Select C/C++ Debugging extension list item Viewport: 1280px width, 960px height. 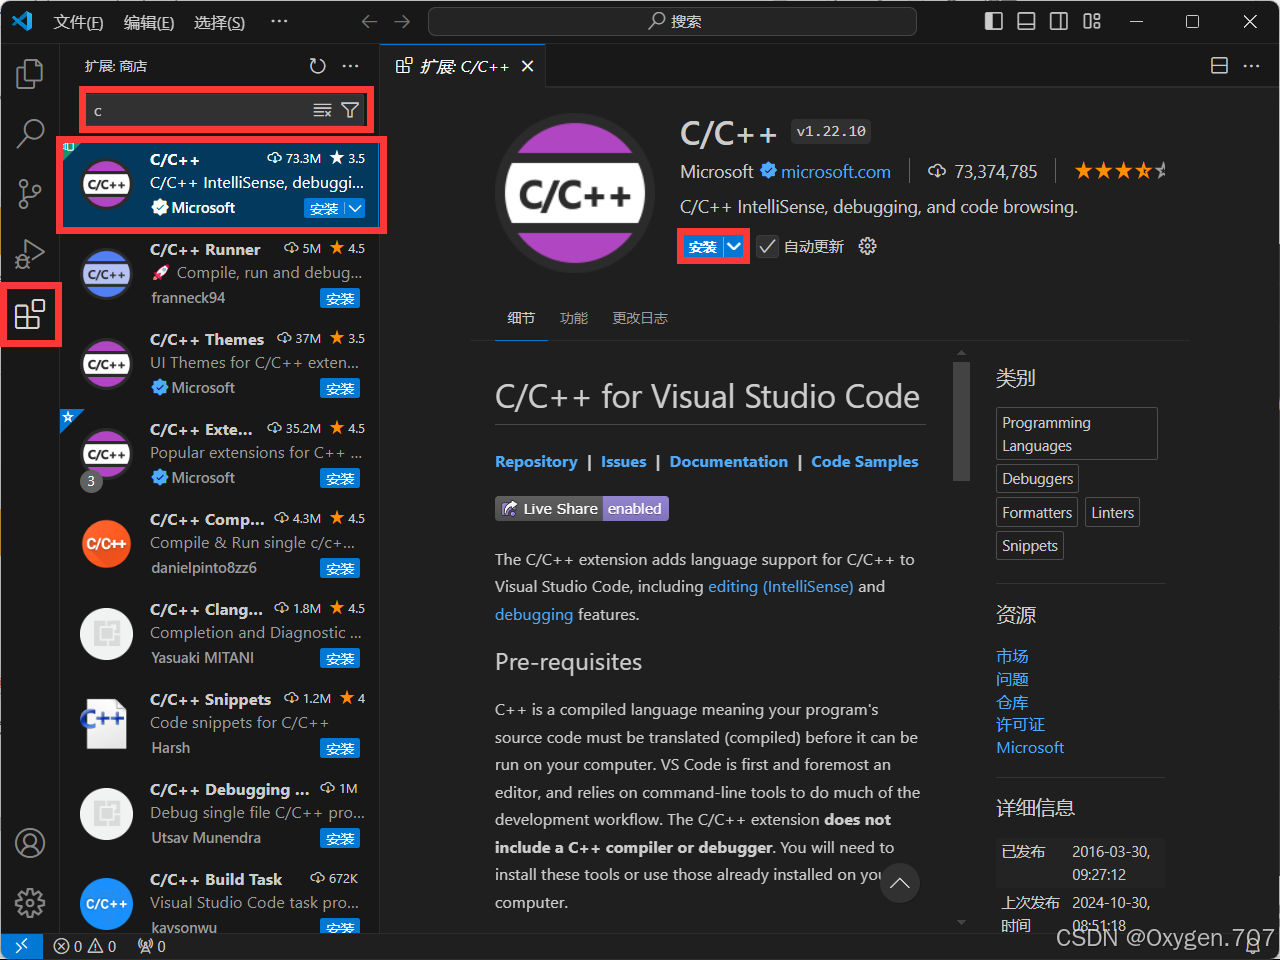pyautogui.click(x=220, y=813)
